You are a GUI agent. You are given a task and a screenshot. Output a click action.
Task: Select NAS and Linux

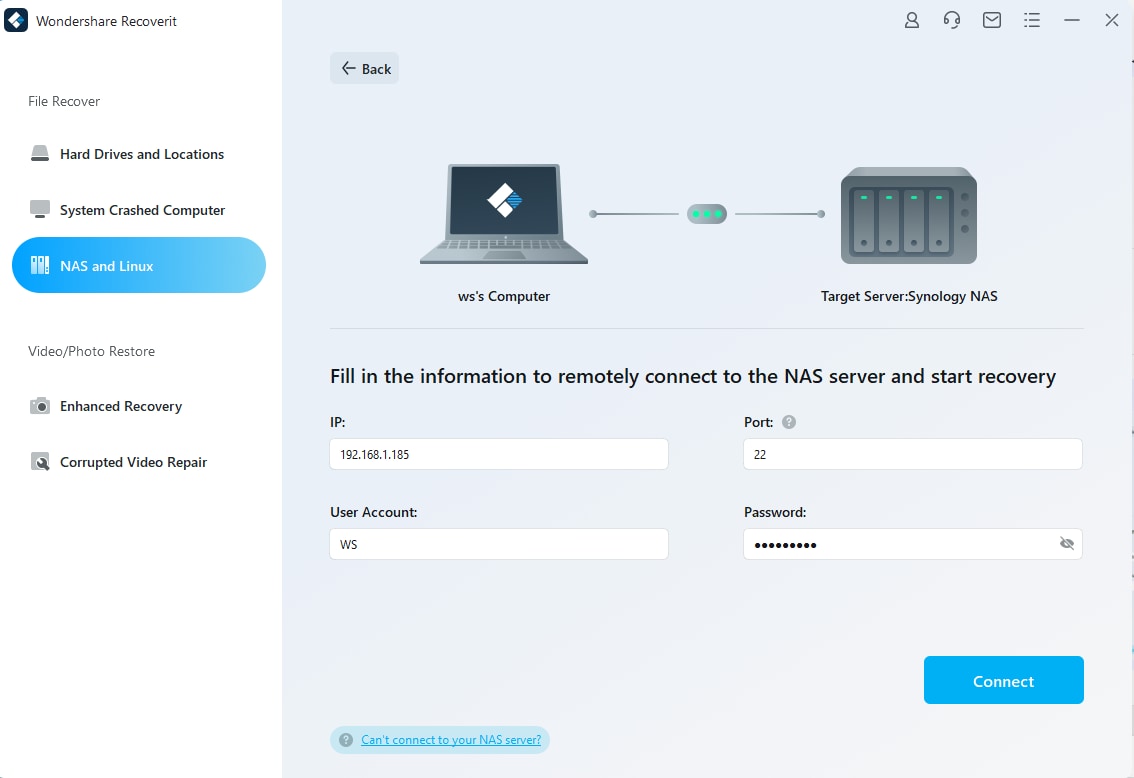coord(139,265)
